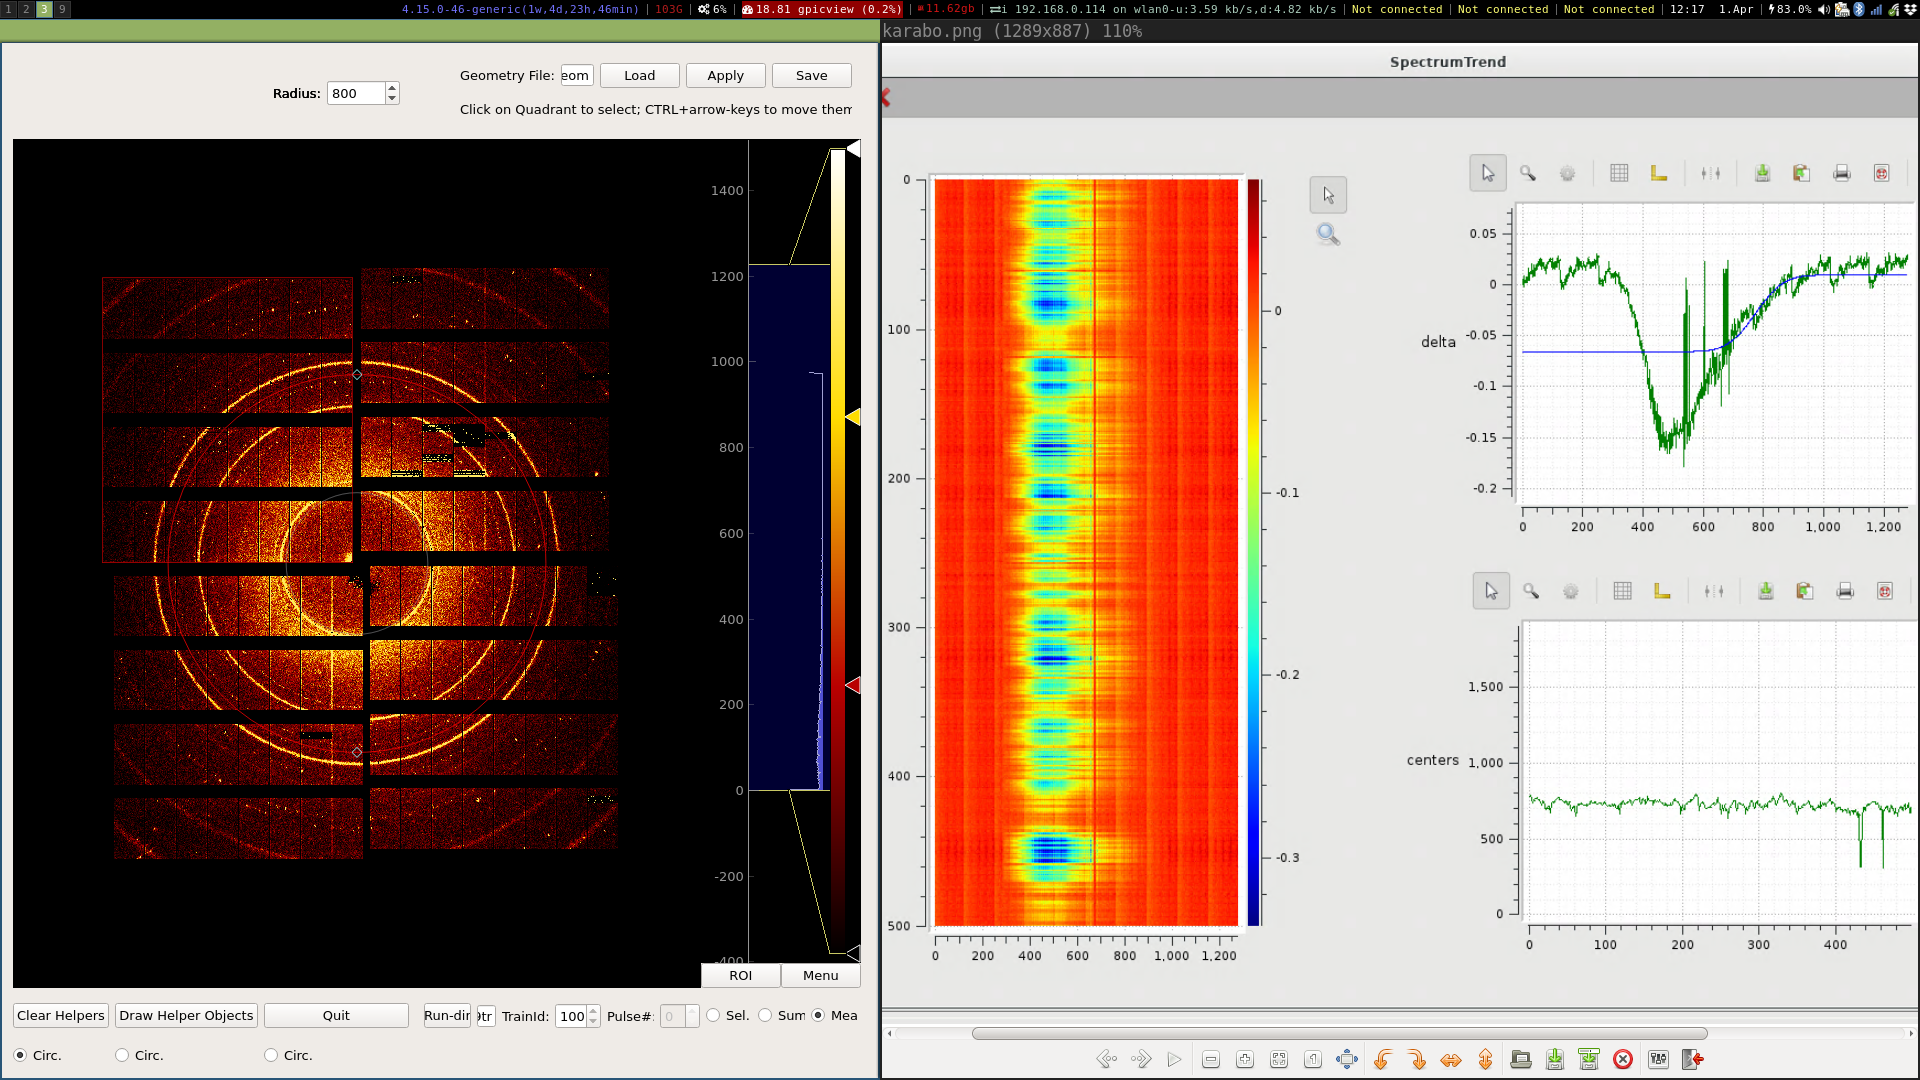The image size is (1920, 1080).
Task: Activate zoom magnifier in delta plot toolbar
Action: coord(1528,173)
